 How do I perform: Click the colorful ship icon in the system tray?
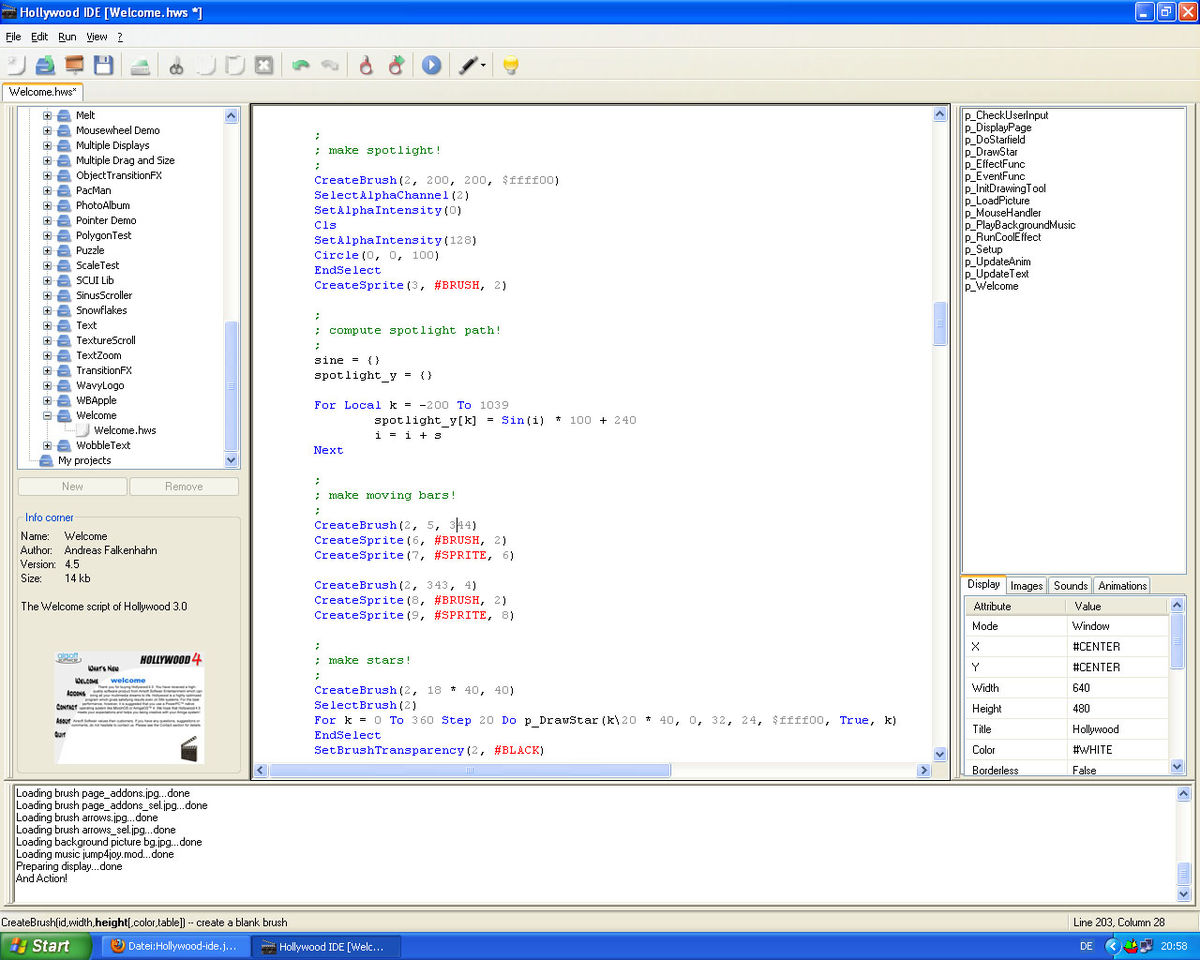point(1131,946)
